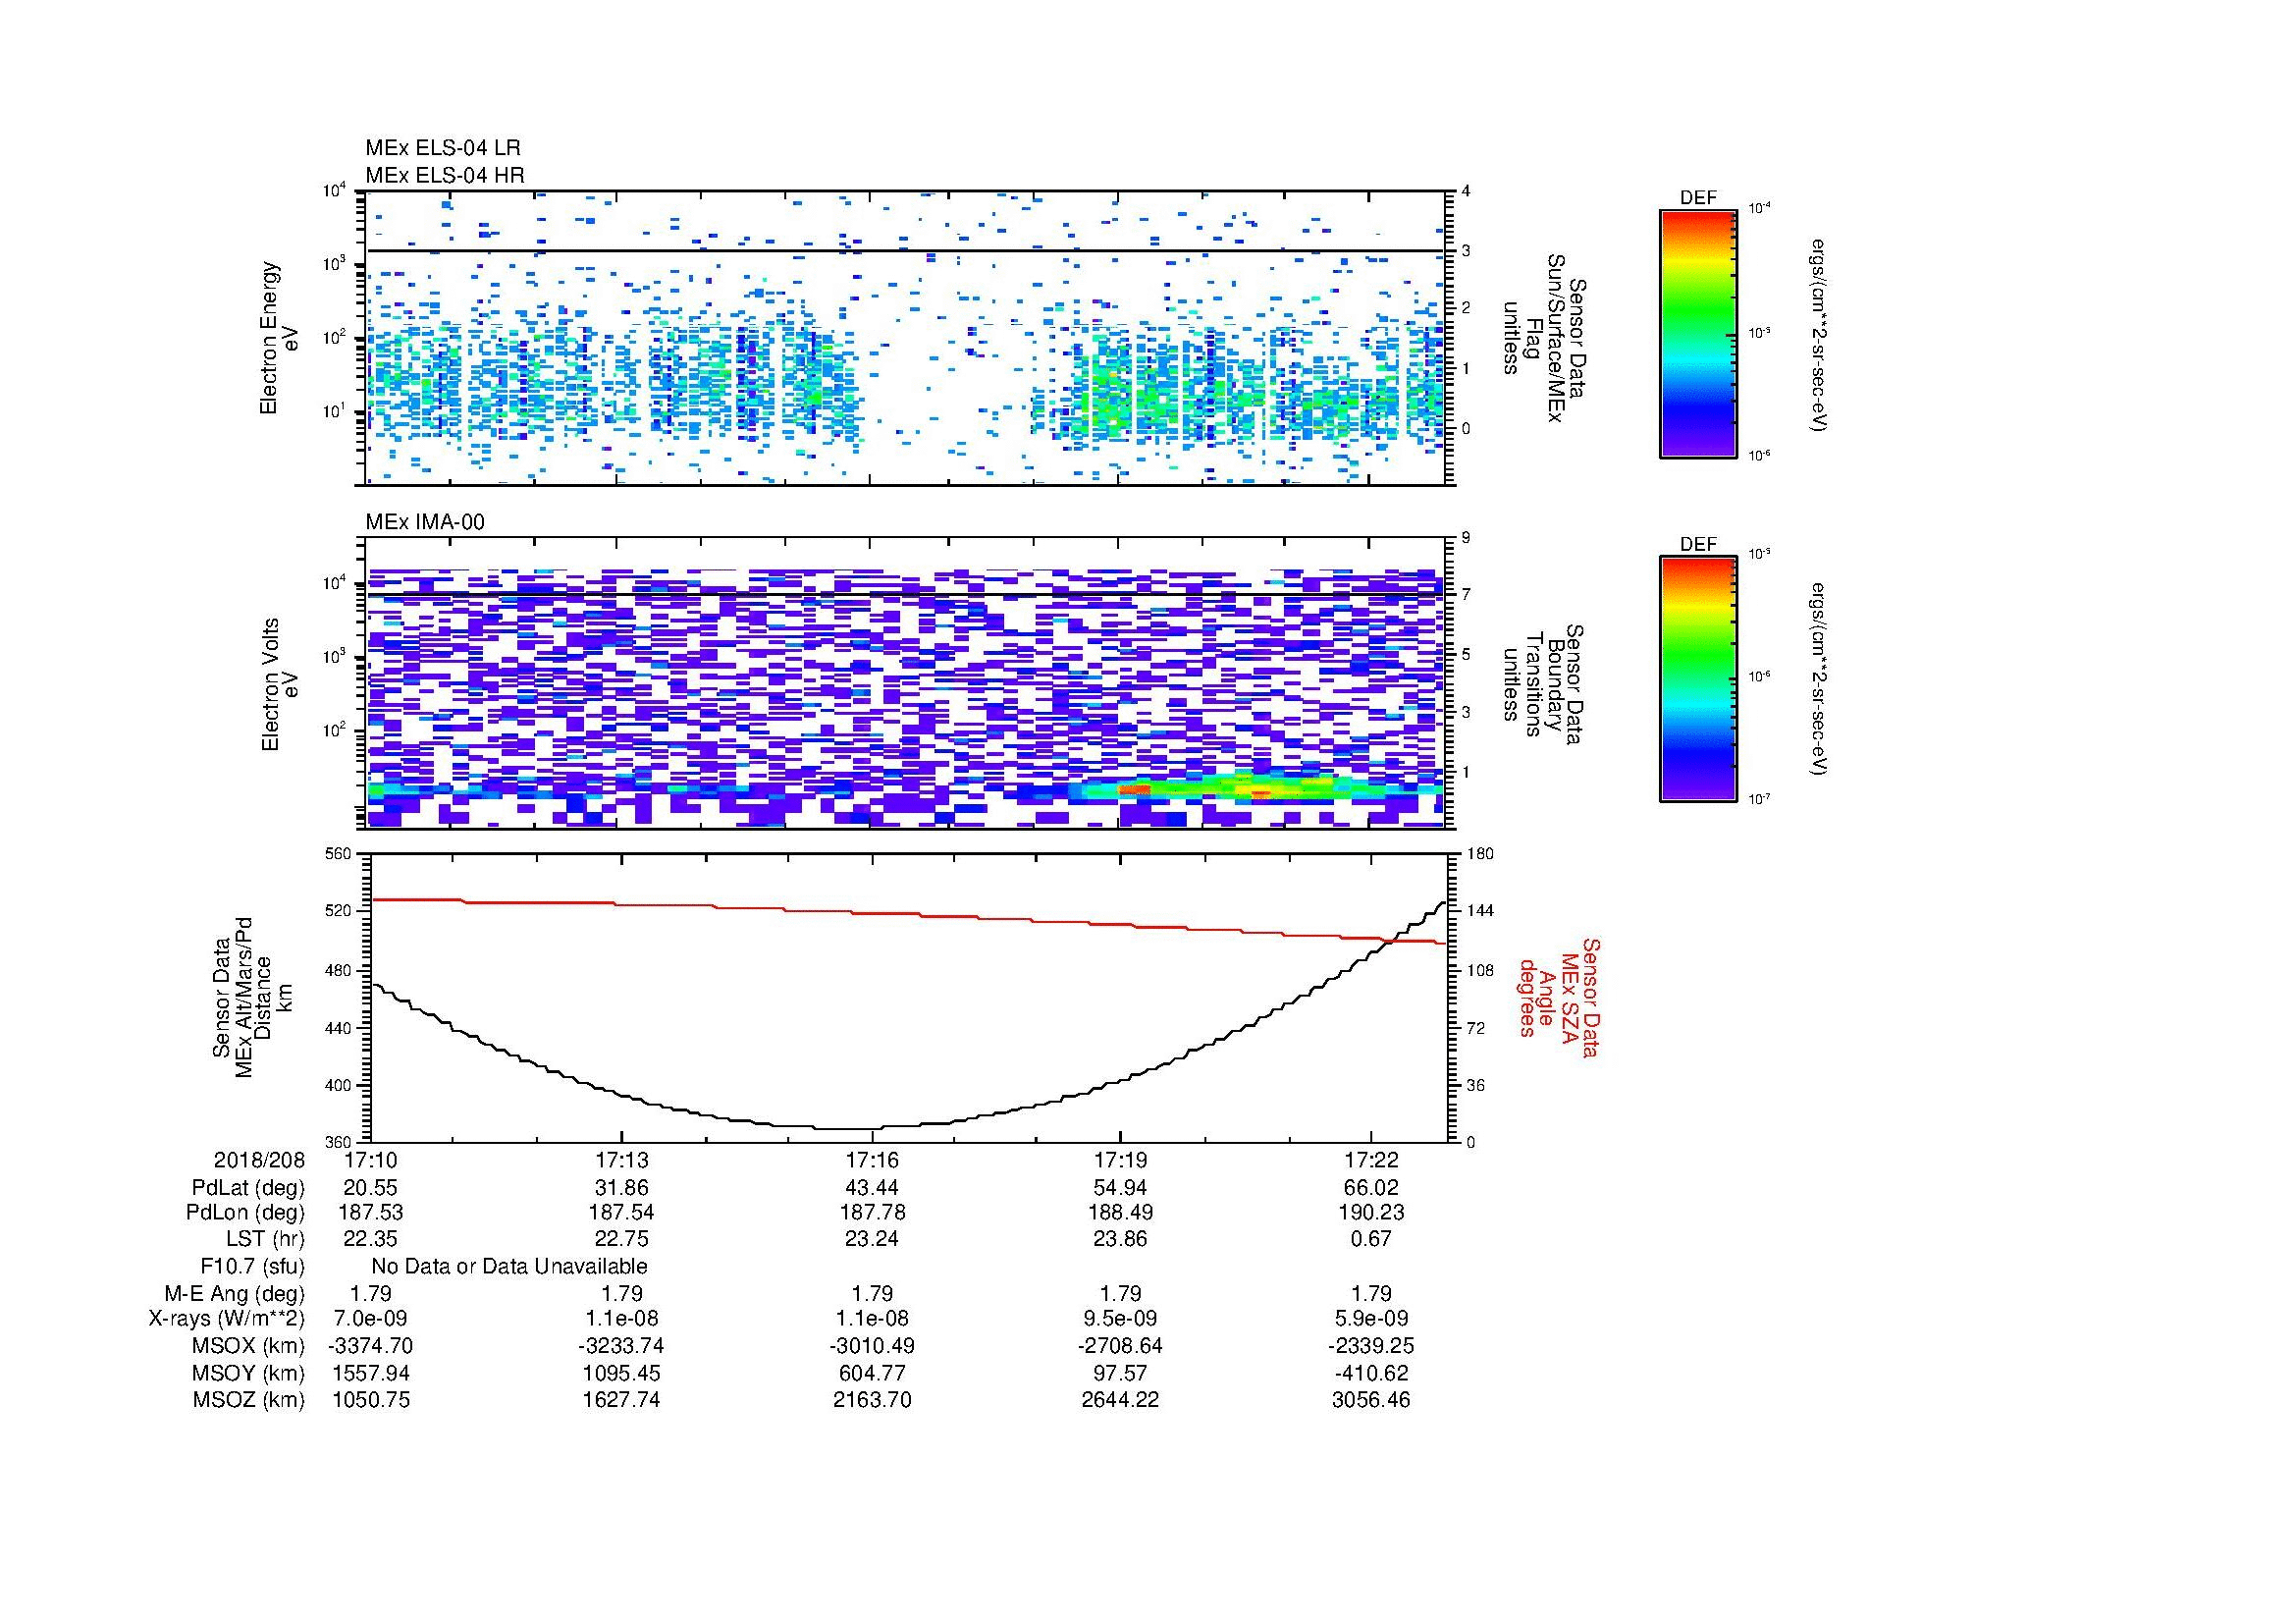Image resolution: width=2296 pixels, height=1623 pixels.
Task: Click the 360 altitude axis tick
Action: tap(339, 1141)
